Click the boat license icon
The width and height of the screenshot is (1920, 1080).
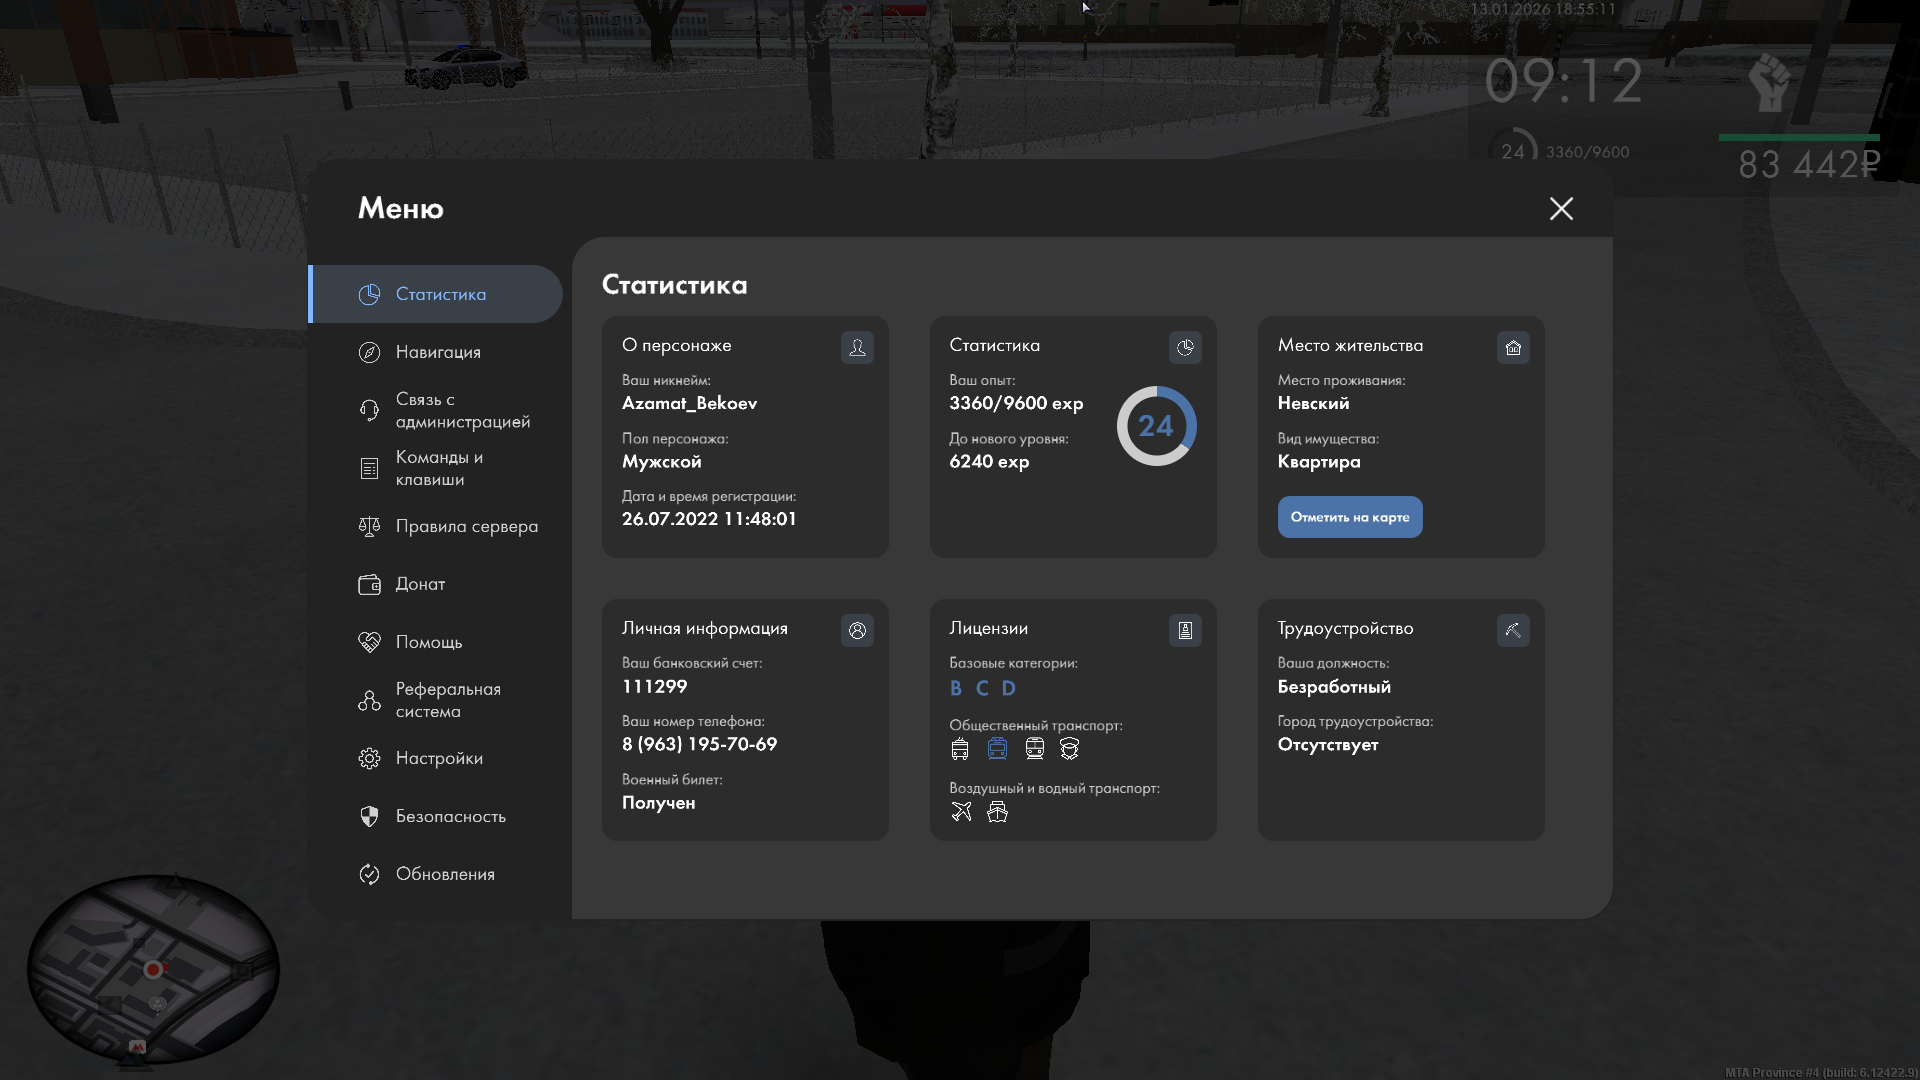pyautogui.click(x=997, y=812)
